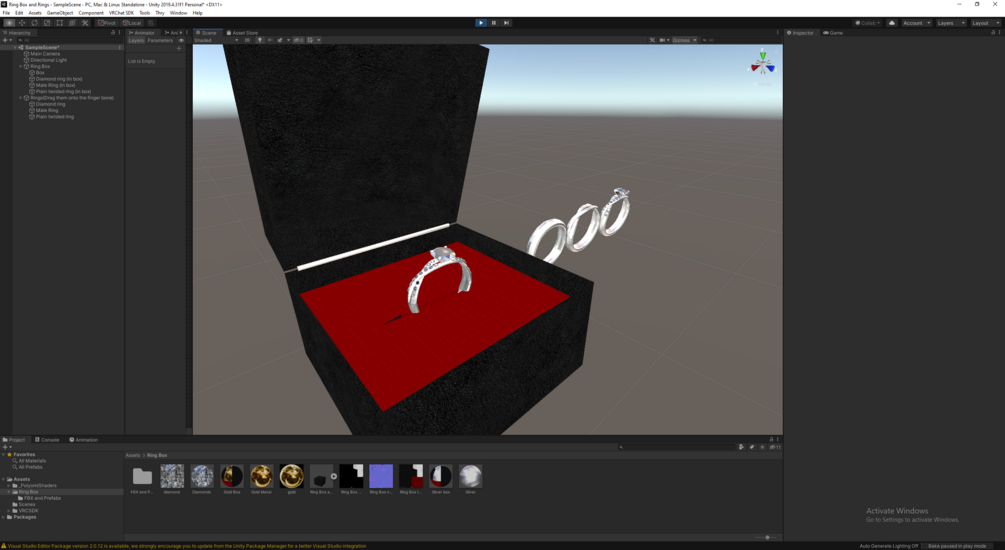
Task: Open the File menu
Action: pyautogui.click(x=6, y=13)
